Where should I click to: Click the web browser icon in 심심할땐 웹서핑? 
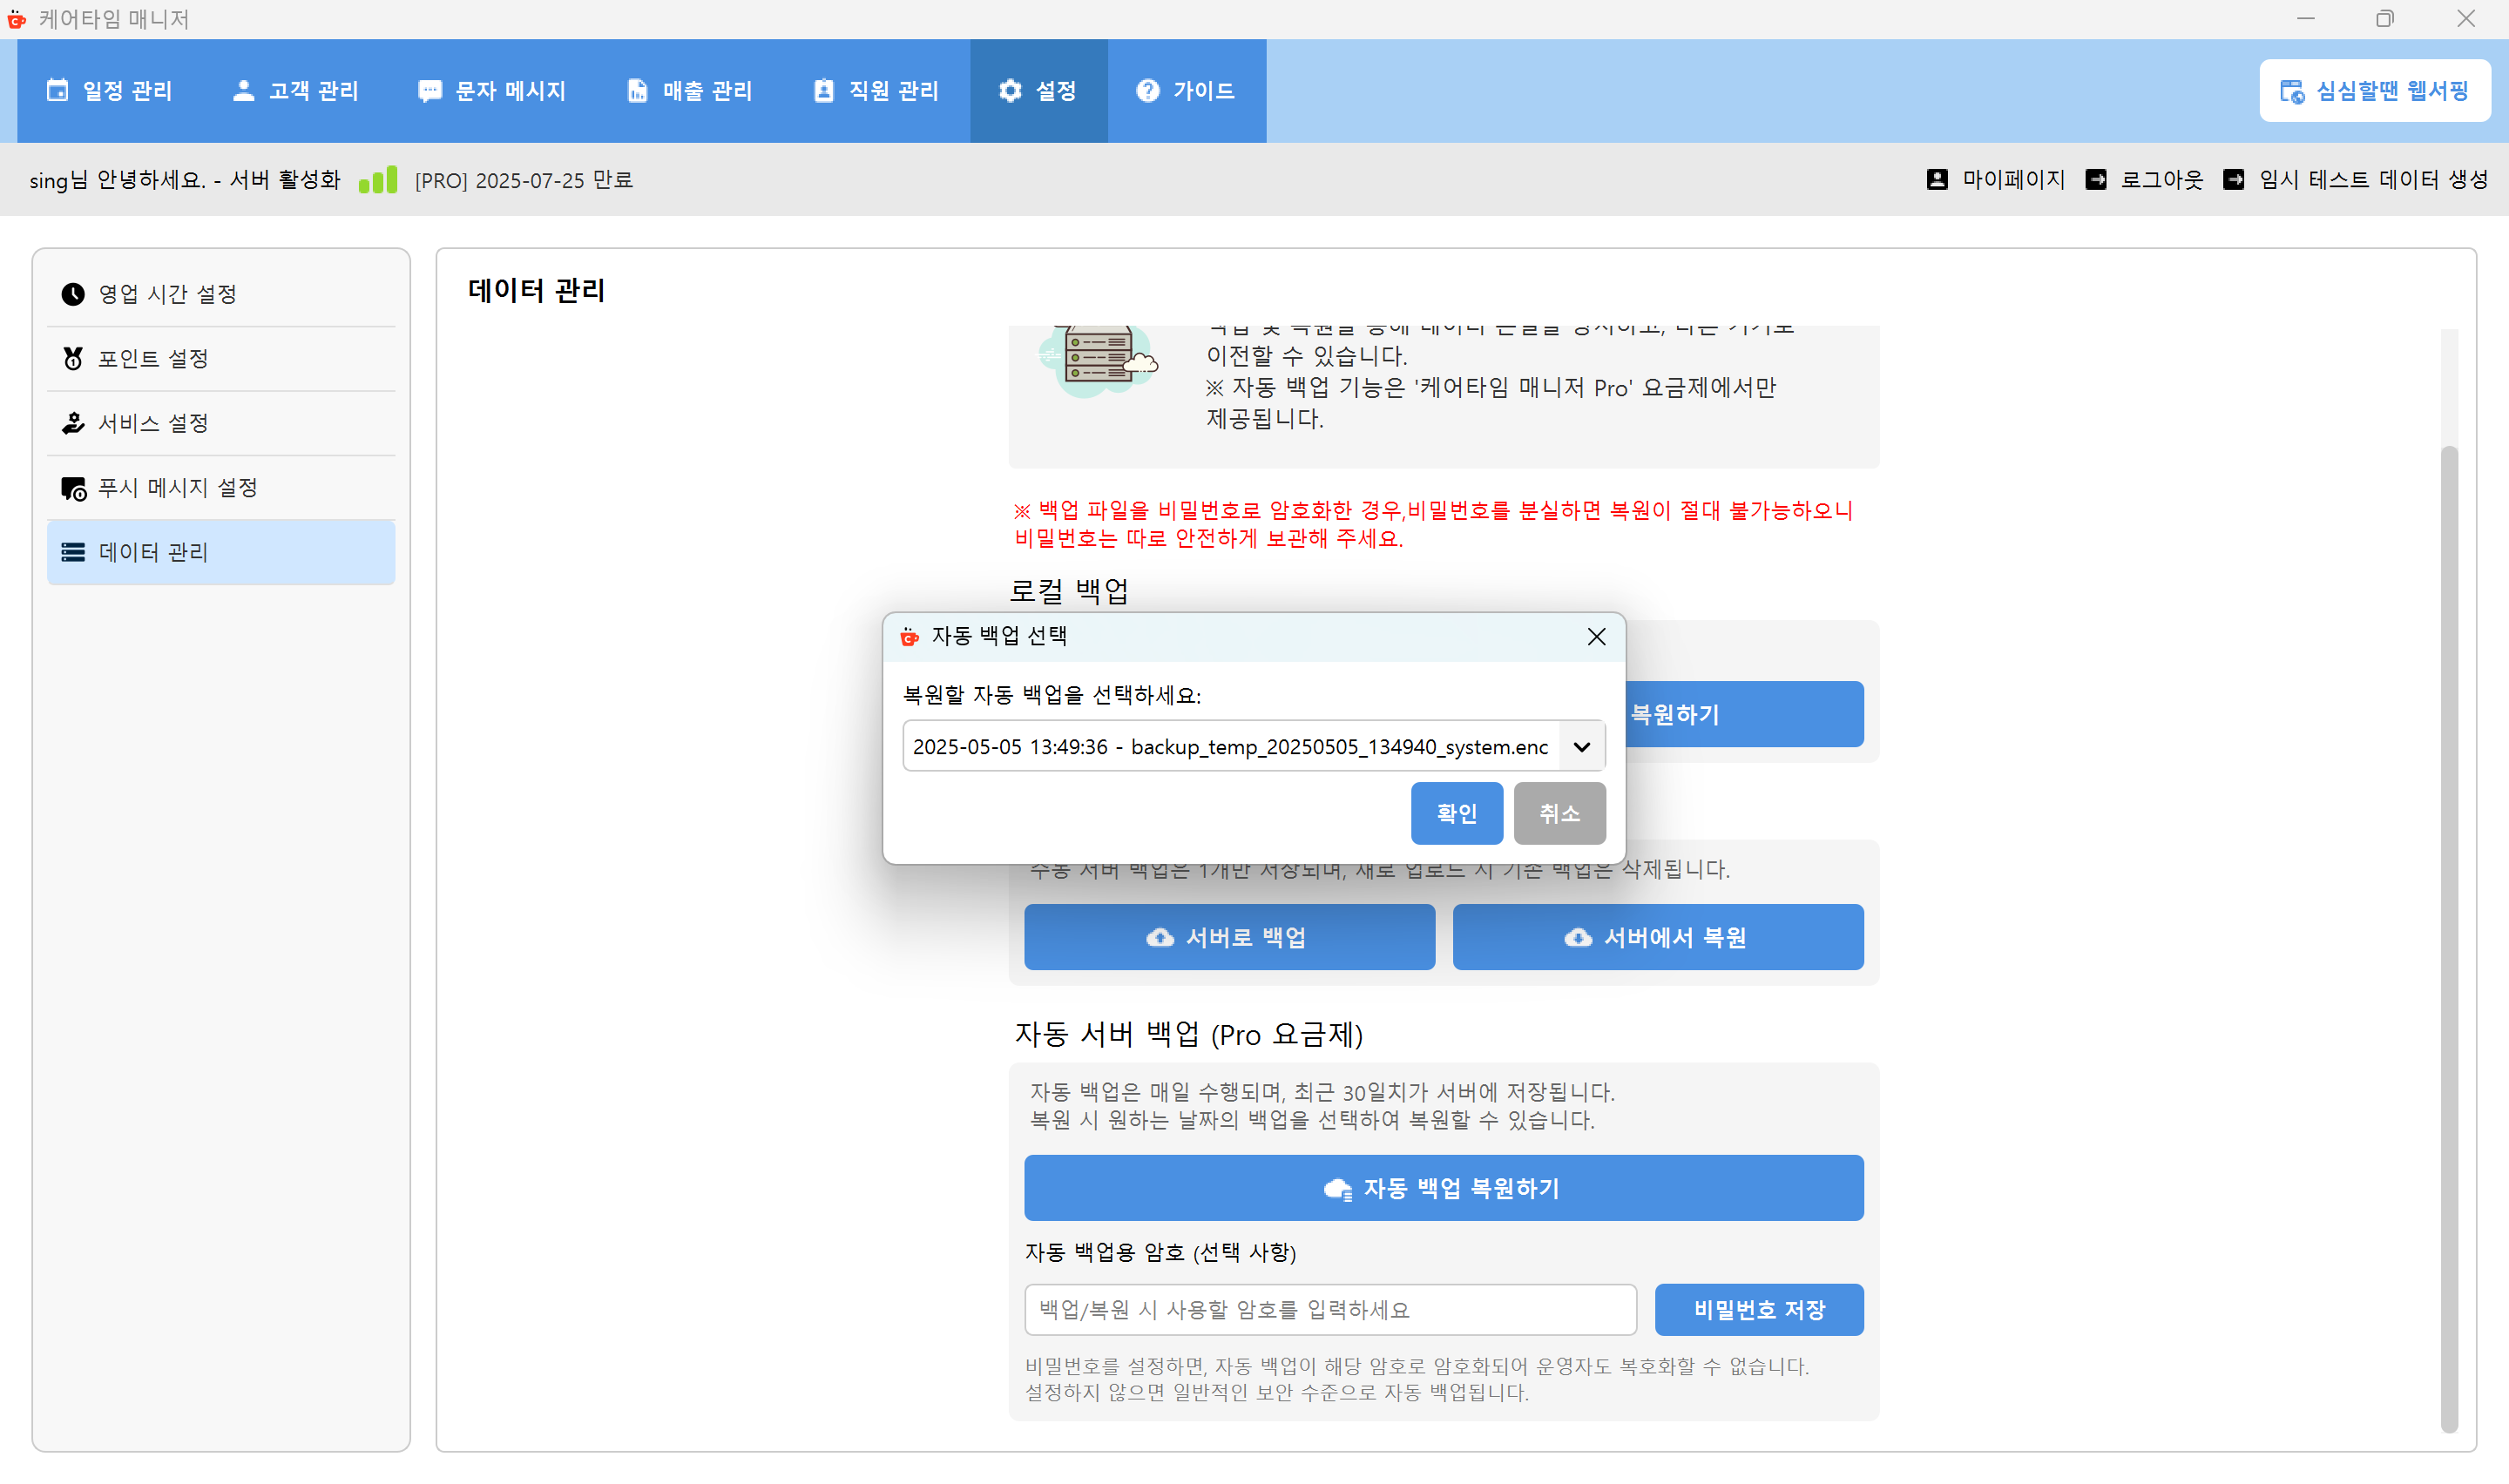click(2292, 92)
